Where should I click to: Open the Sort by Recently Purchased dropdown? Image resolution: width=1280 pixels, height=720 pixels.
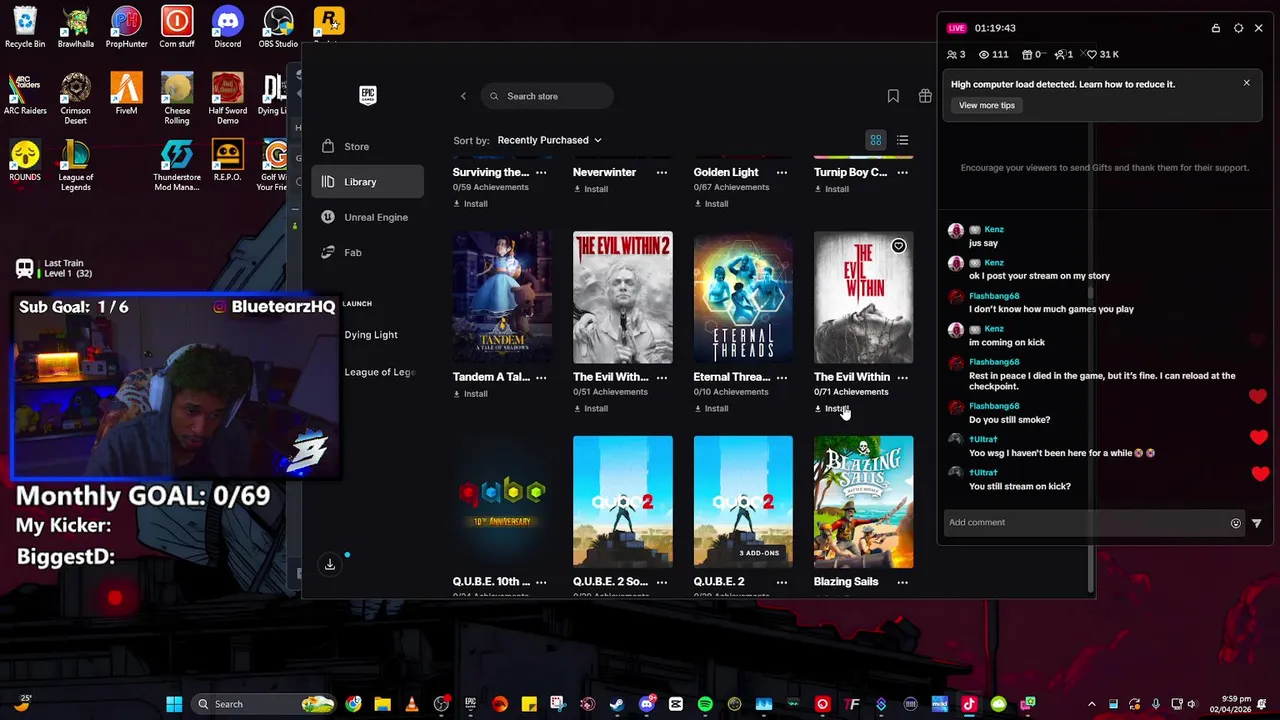tap(549, 140)
